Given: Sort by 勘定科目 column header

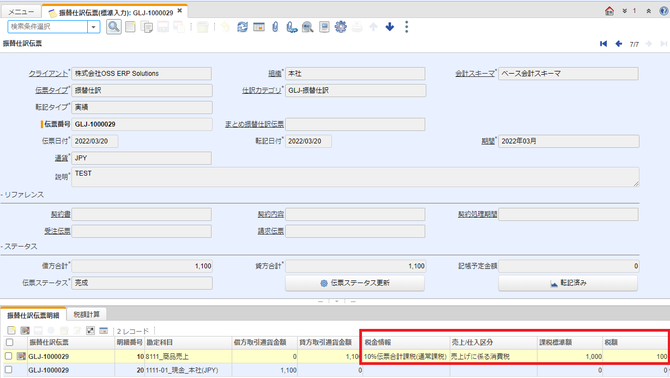Looking at the screenshot, I should point(188,342).
